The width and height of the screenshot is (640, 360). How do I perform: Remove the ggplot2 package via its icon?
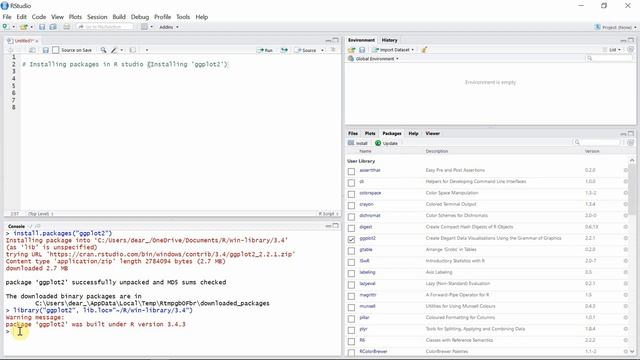[x=626, y=238]
